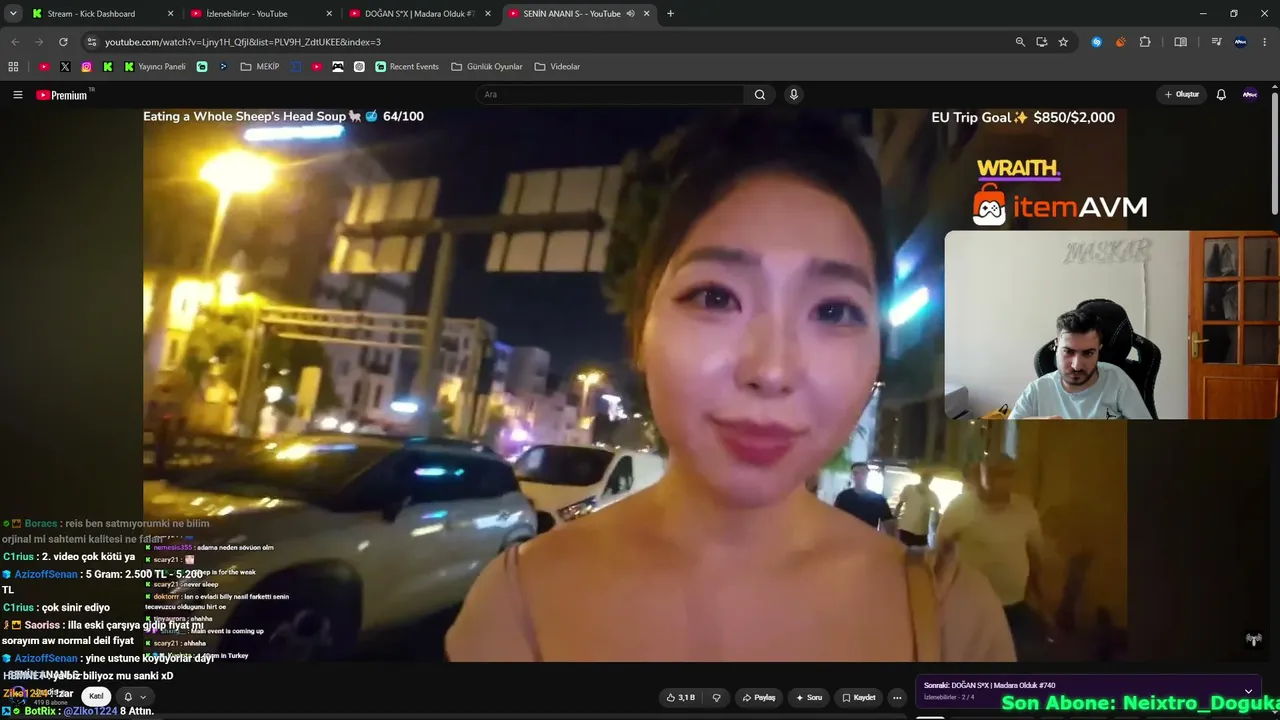This screenshot has height=720, width=1280.
Task: Like the video showing 3,1 B
Action: pyautogui.click(x=680, y=697)
